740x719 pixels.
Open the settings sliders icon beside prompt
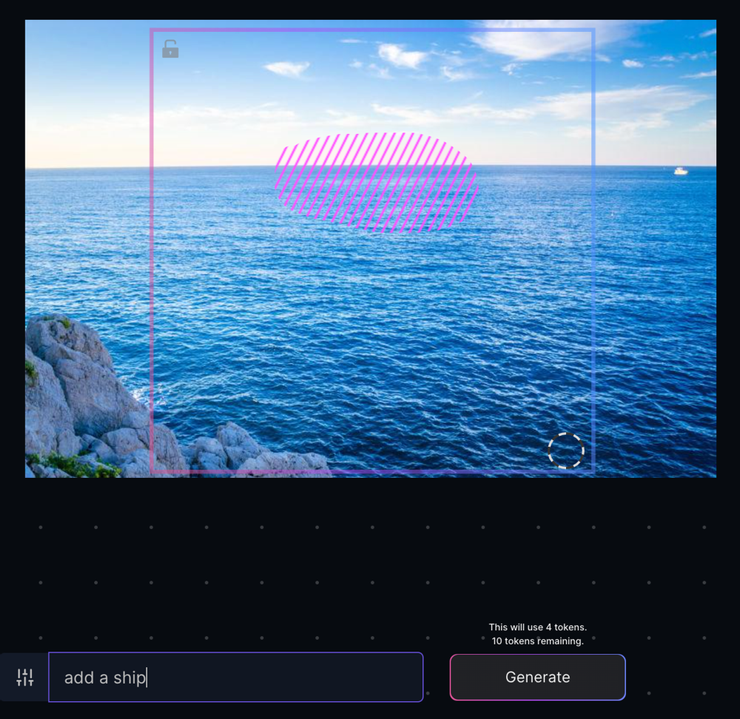pyautogui.click(x=25, y=677)
